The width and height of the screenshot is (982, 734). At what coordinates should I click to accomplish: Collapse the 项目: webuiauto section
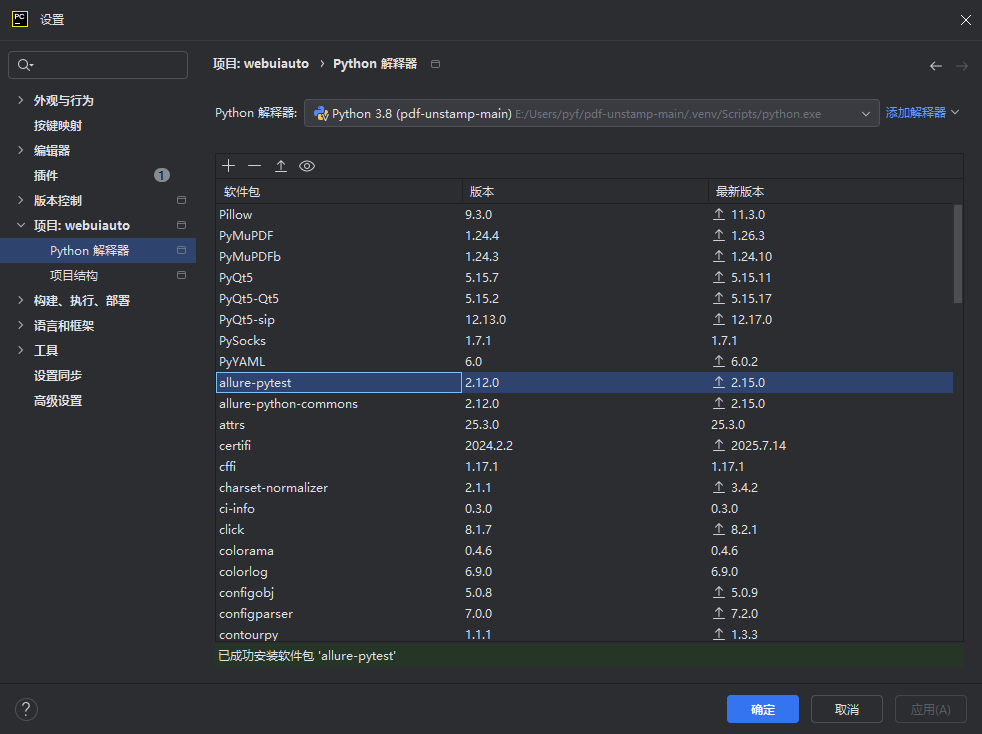click(x=21, y=225)
